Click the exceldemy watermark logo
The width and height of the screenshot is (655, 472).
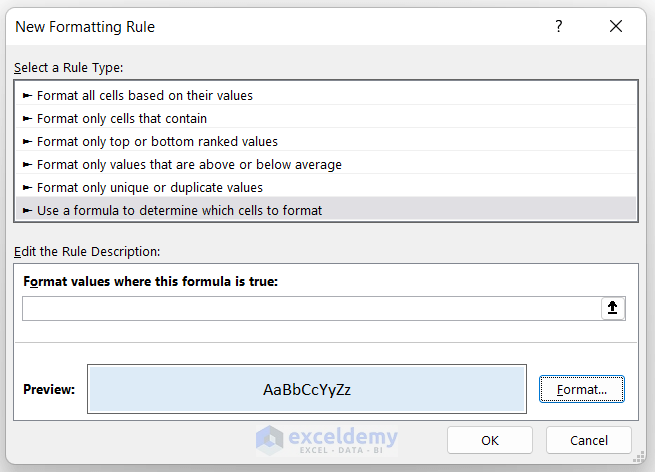(x=327, y=440)
